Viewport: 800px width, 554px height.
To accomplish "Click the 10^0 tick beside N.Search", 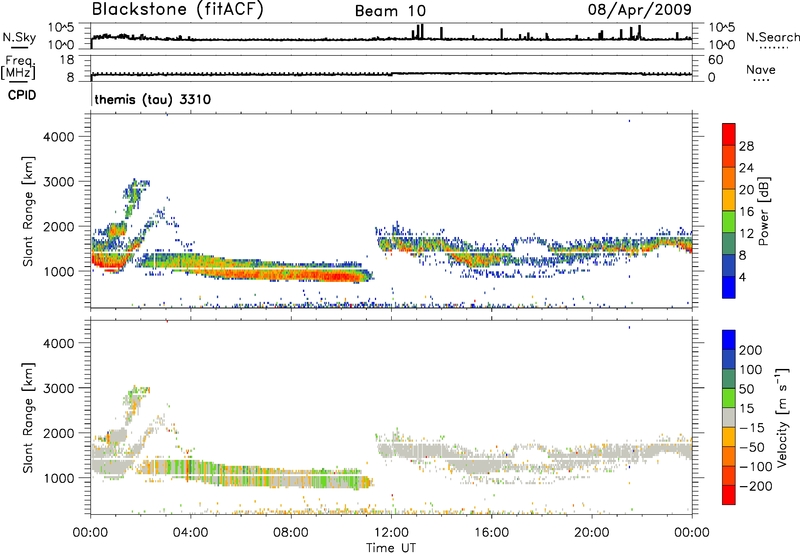I will (x=722, y=45).
